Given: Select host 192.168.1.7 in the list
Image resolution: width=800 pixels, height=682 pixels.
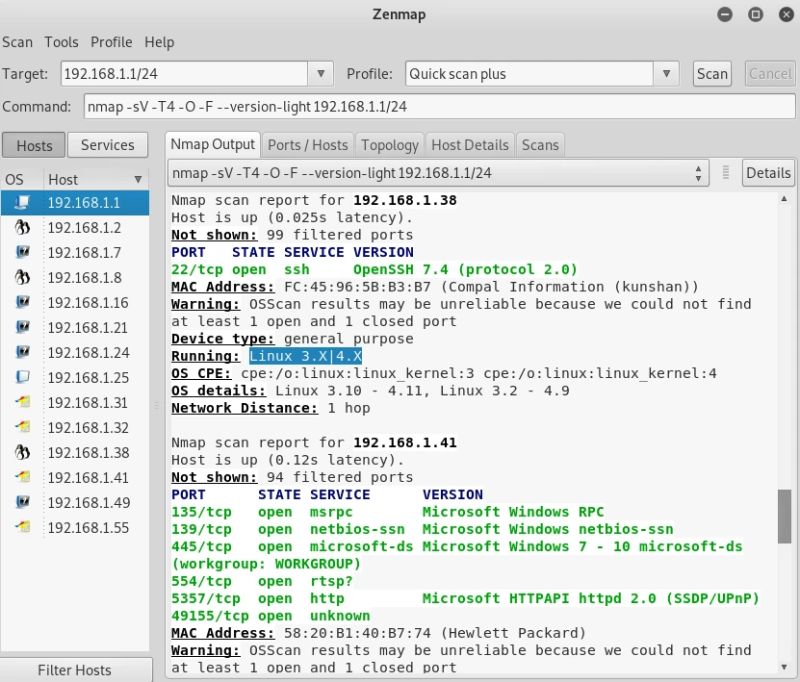Looking at the screenshot, I should (75, 252).
